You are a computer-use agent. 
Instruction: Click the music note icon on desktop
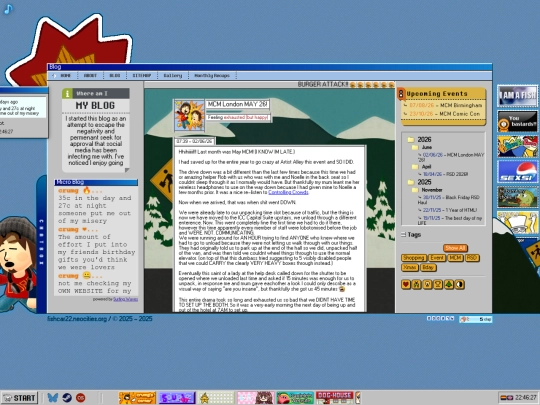8,9
